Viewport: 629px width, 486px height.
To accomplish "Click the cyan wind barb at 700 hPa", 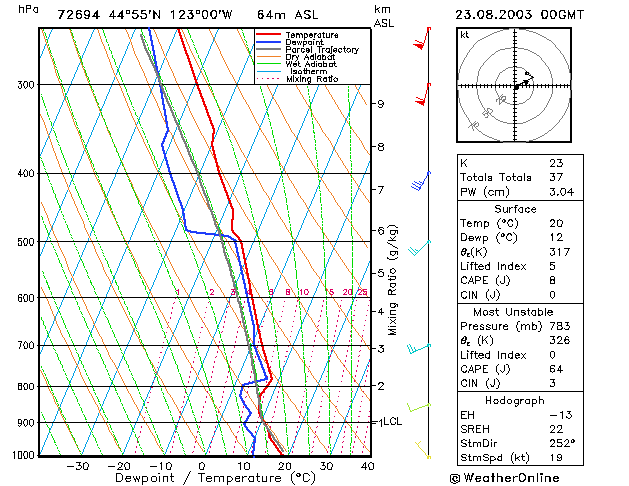I will [419, 348].
